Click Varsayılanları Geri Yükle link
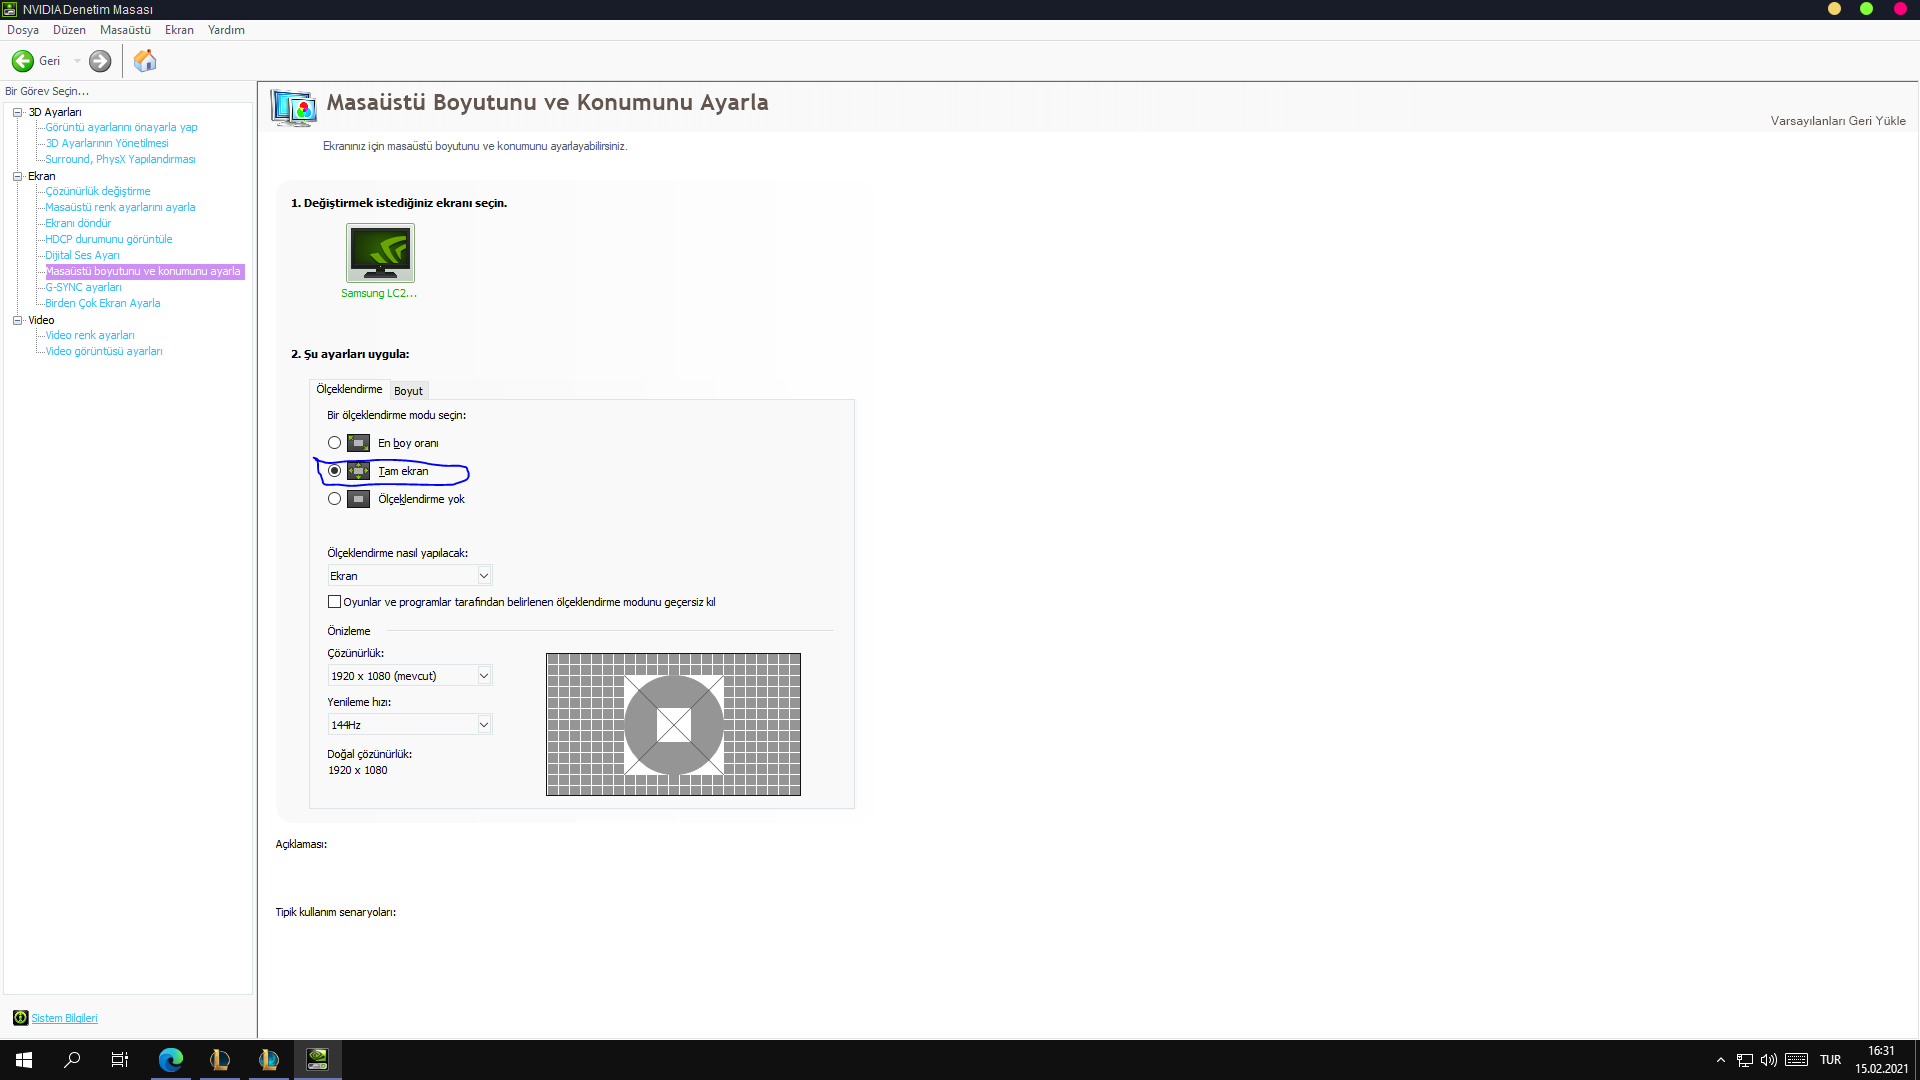 pos(1838,121)
